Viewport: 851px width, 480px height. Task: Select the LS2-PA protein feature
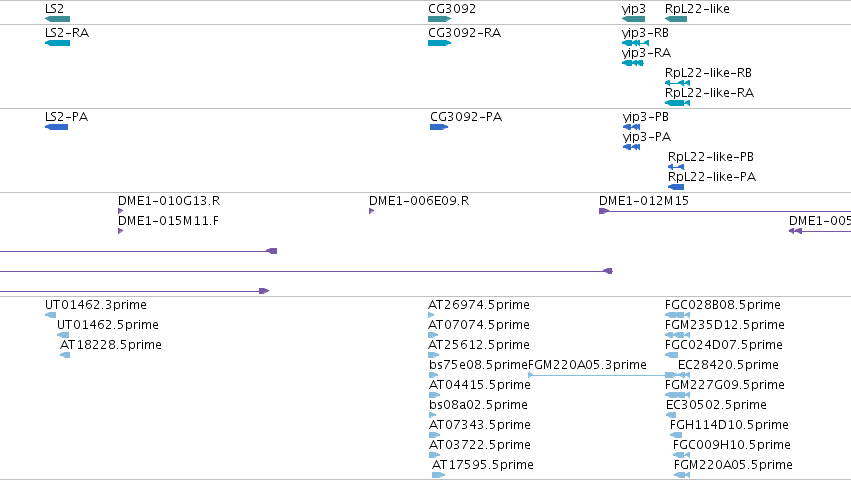(56, 127)
